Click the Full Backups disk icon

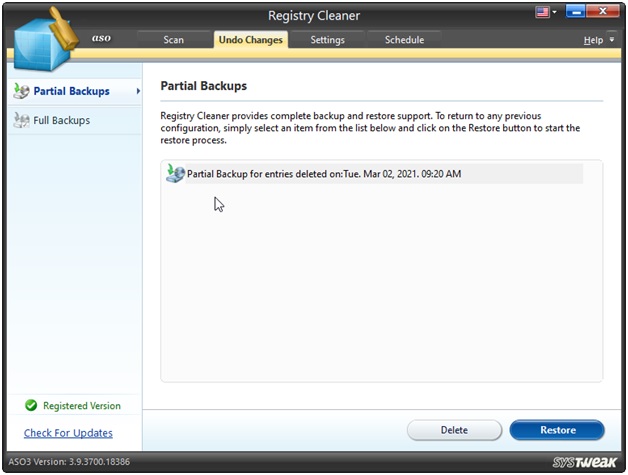[21, 120]
